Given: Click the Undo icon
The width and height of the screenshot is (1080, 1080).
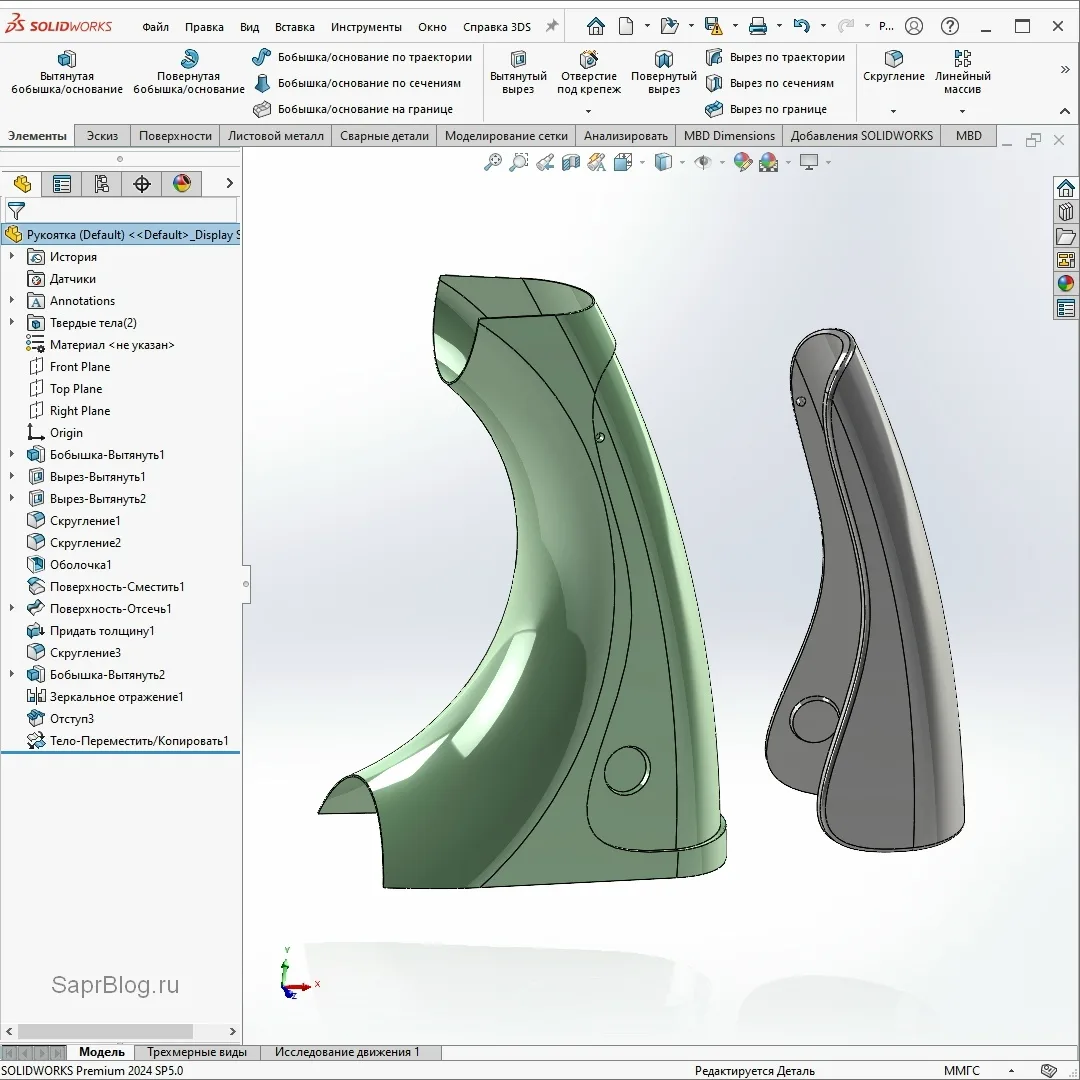Looking at the screenshot, I should point(802,26).
